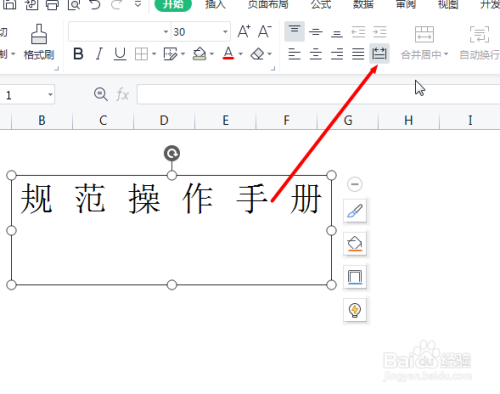The height and width of the screenshot is (394, 500).
Task: Click the Redo arrow icon
Action: pos(116,4)
